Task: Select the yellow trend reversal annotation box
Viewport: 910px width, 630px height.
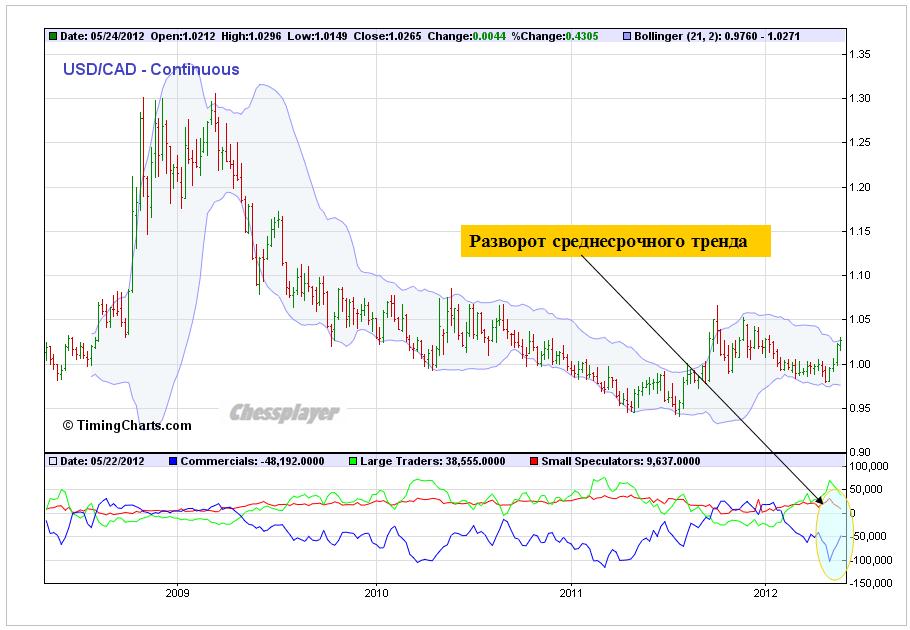Action: point(615,241)
